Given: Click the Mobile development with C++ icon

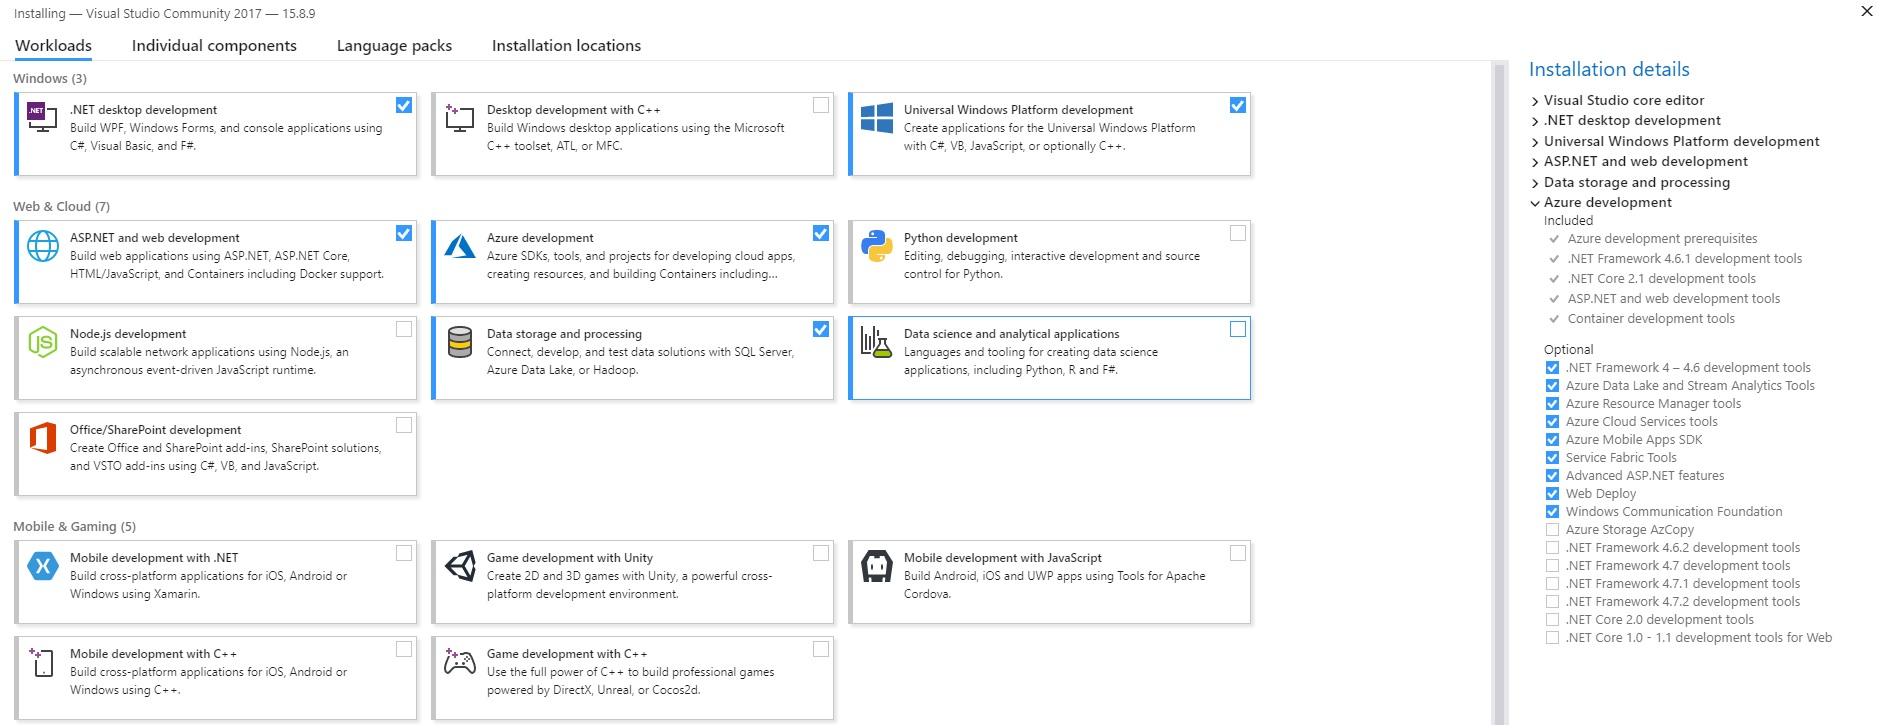Looking at the screenshot, I should tap(42, 662).
